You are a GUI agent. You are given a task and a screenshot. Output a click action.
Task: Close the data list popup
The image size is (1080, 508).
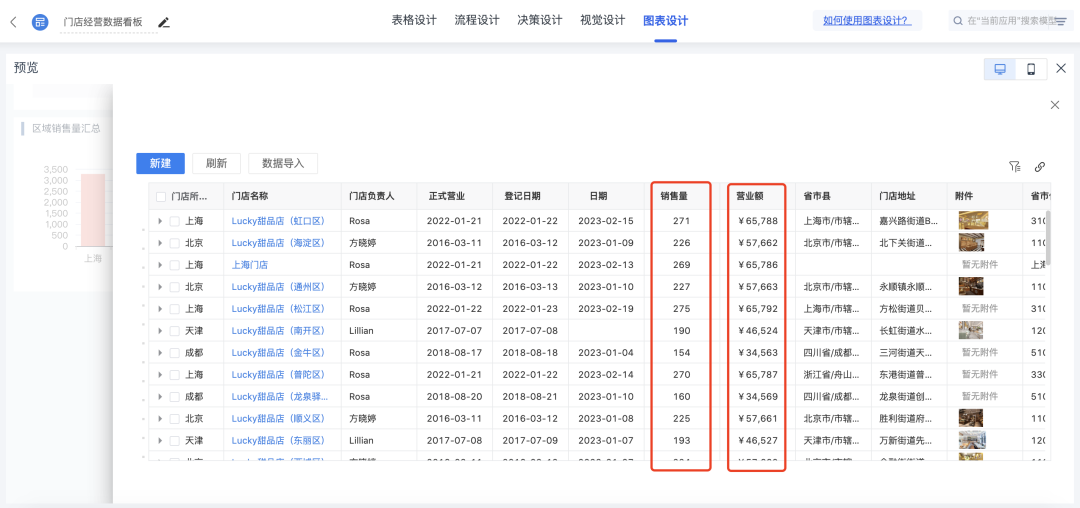click(x=1055, y=105)
